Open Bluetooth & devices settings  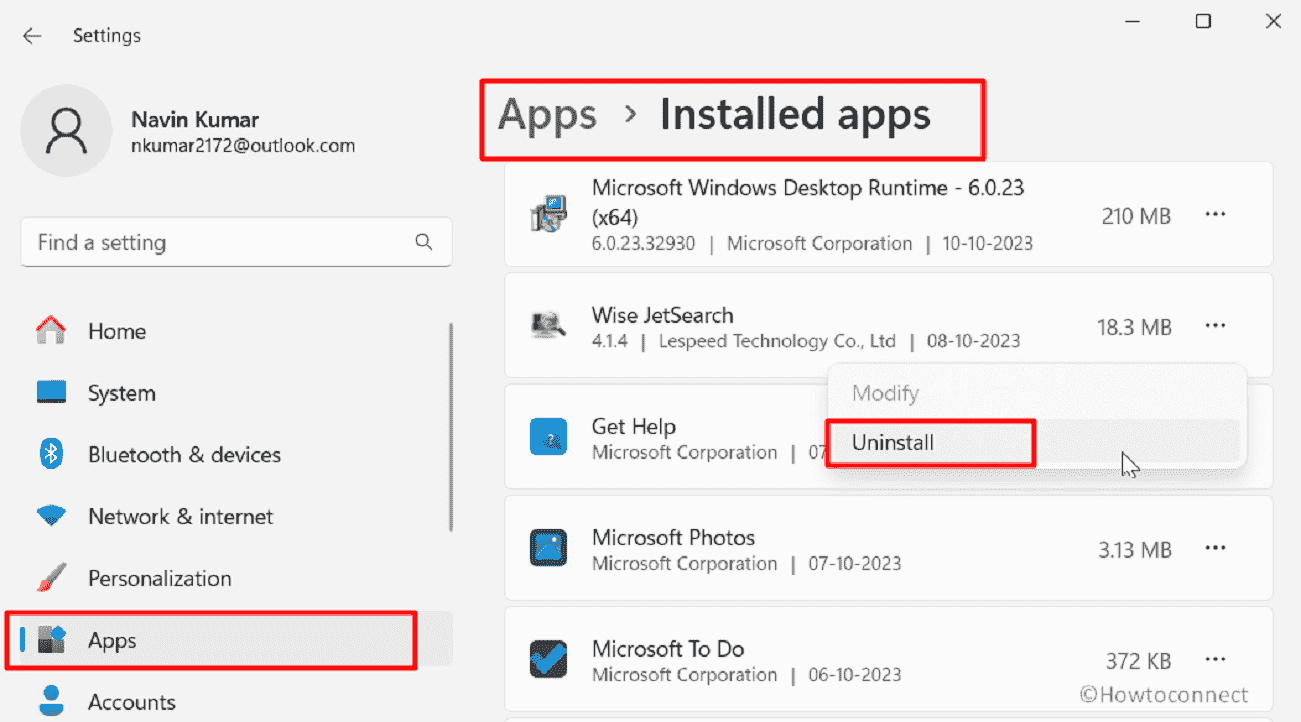pos(236,455)
